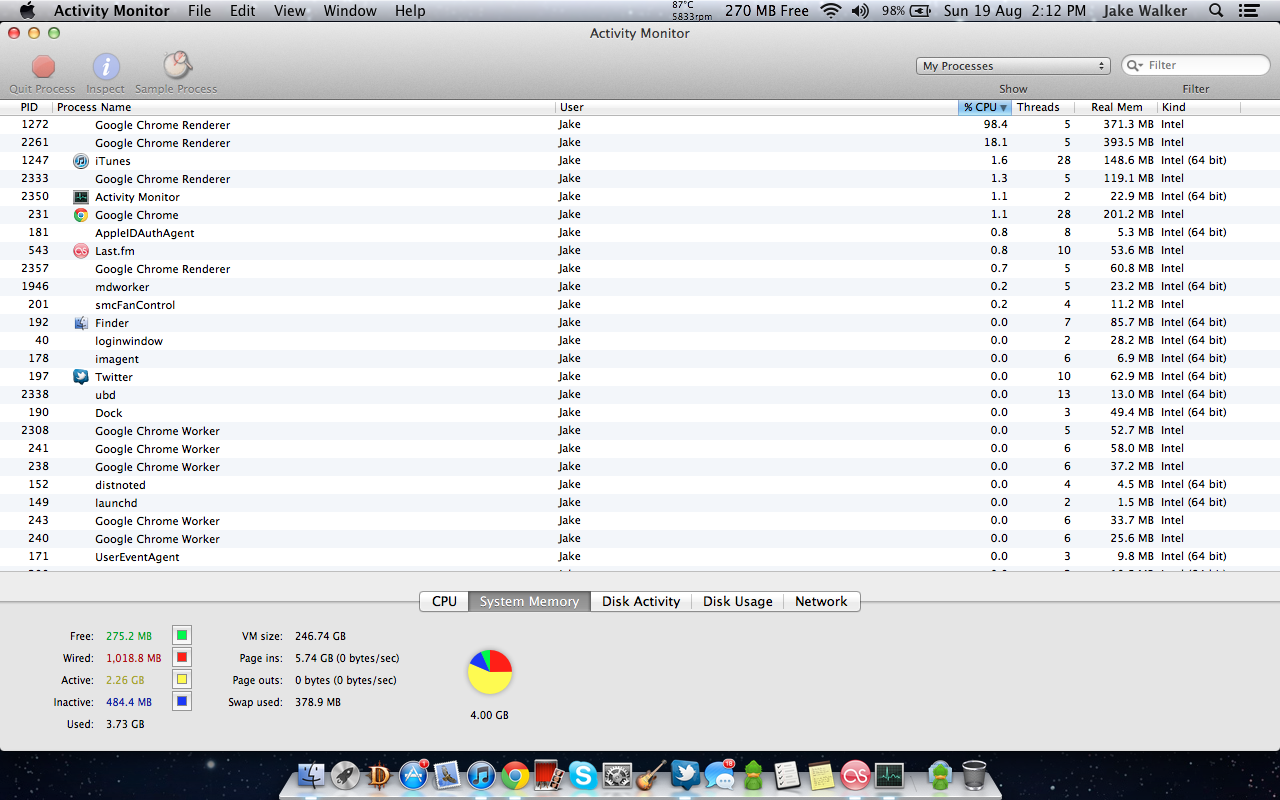Select the System Memory tab

pos(529,601)
